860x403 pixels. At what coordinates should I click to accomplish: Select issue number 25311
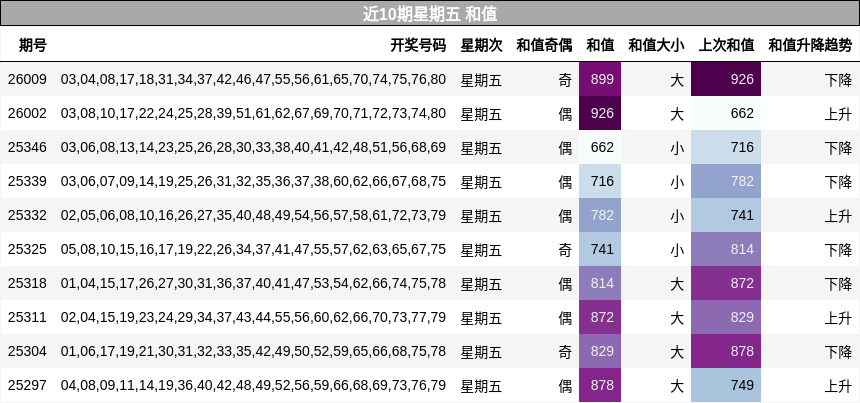tap(27, 317)
